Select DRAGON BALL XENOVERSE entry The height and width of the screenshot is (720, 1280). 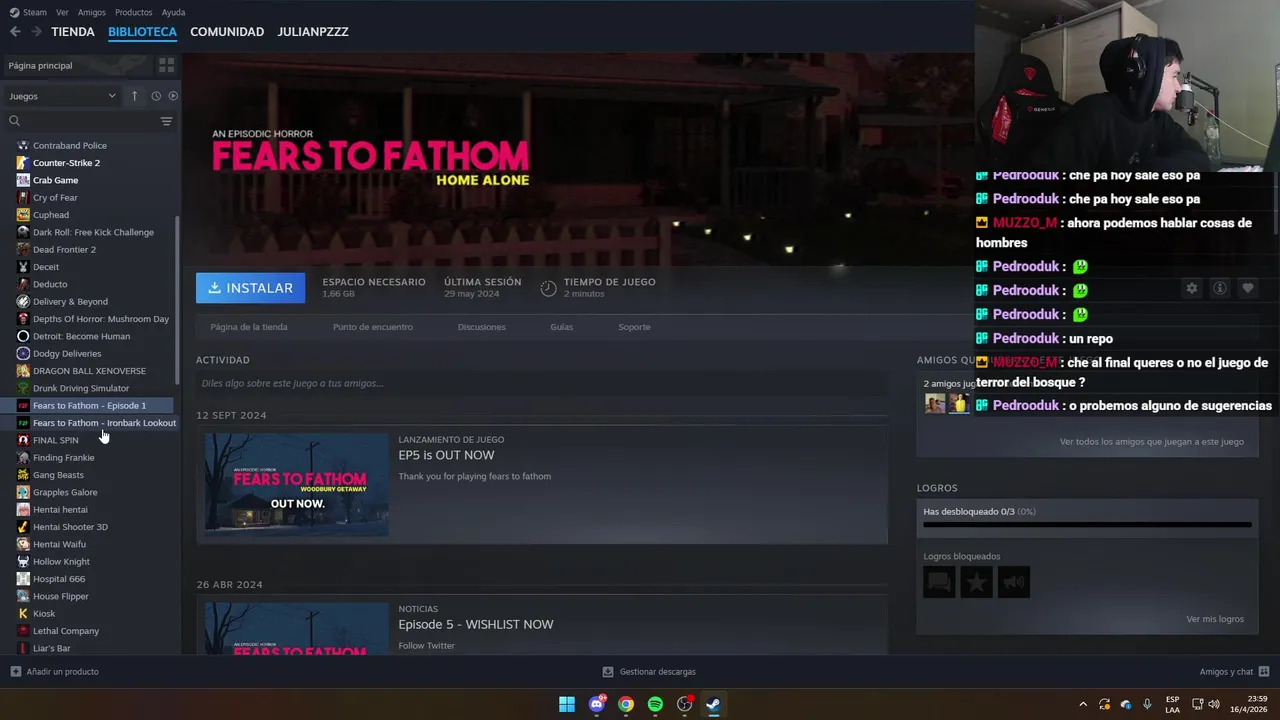pyautogui.click(x=90, y=371)
